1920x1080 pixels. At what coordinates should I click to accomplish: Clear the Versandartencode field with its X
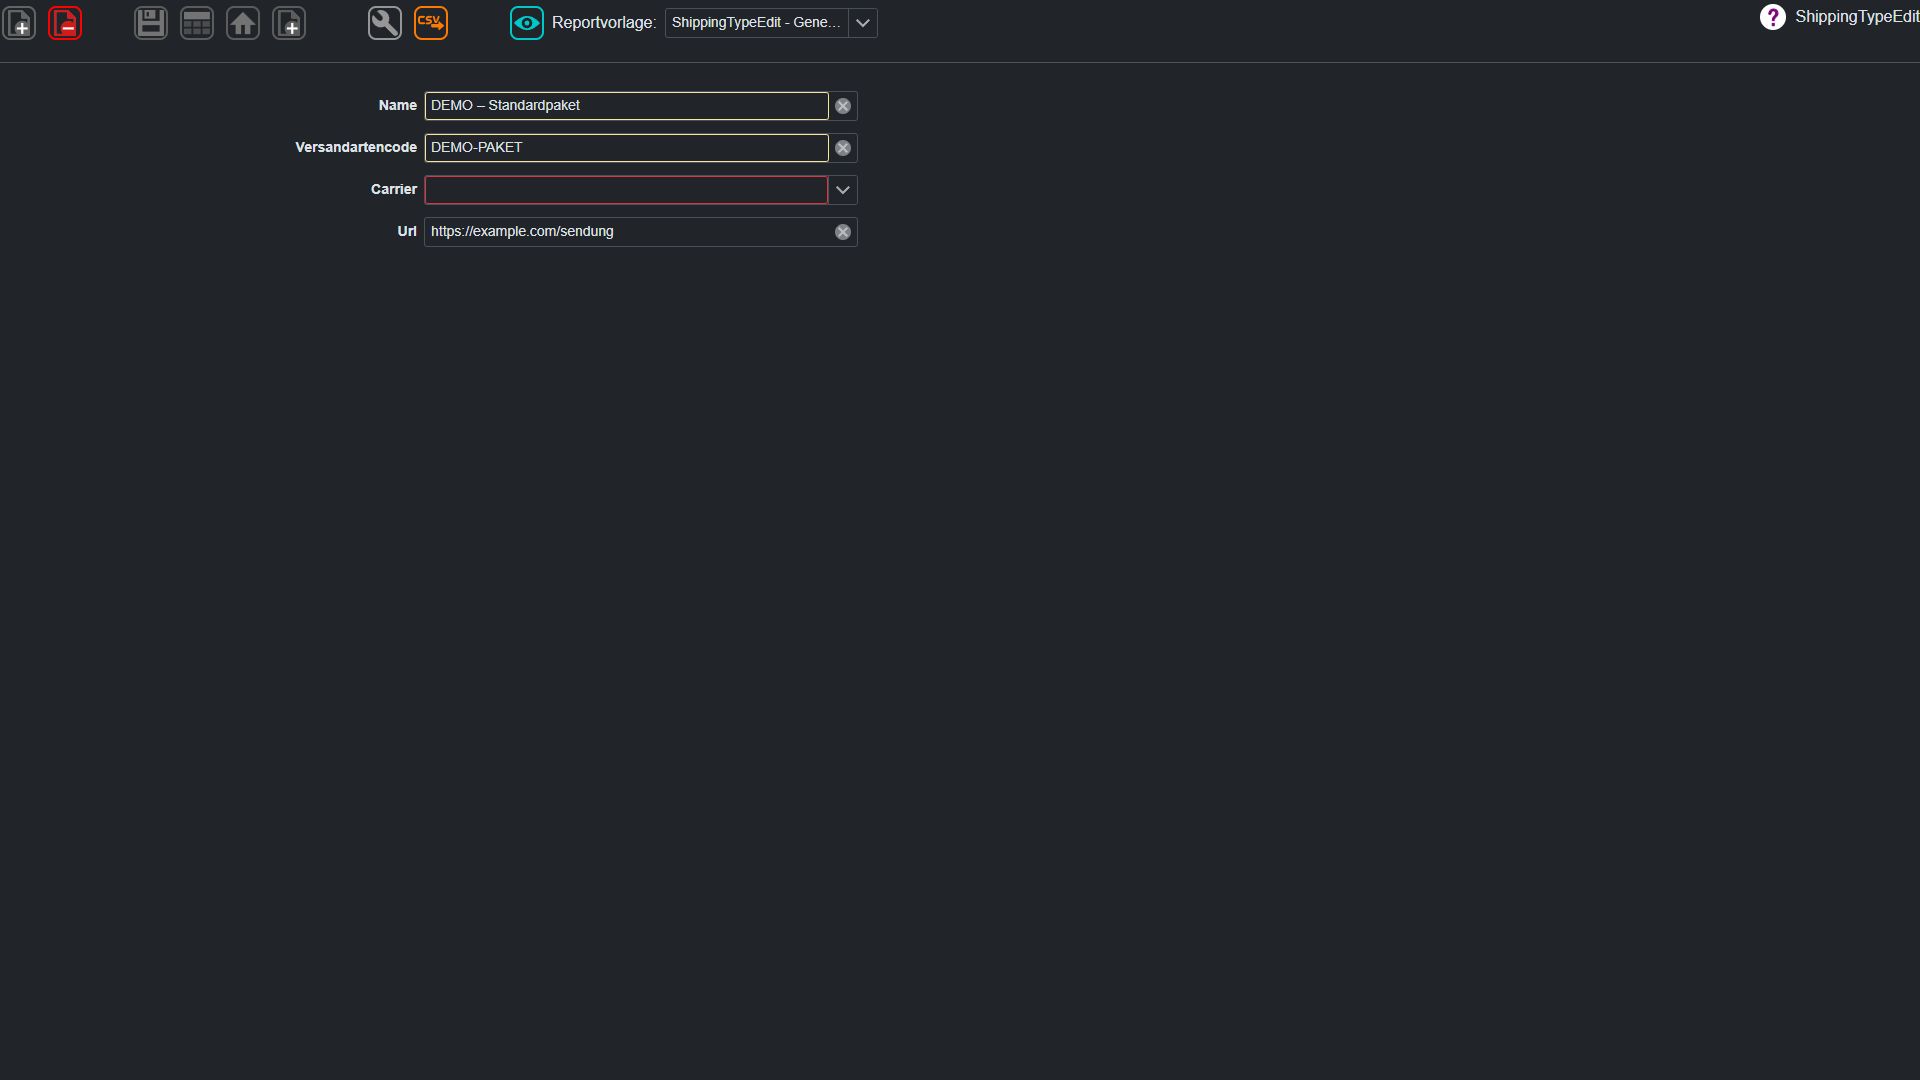(x=843, y=148)
